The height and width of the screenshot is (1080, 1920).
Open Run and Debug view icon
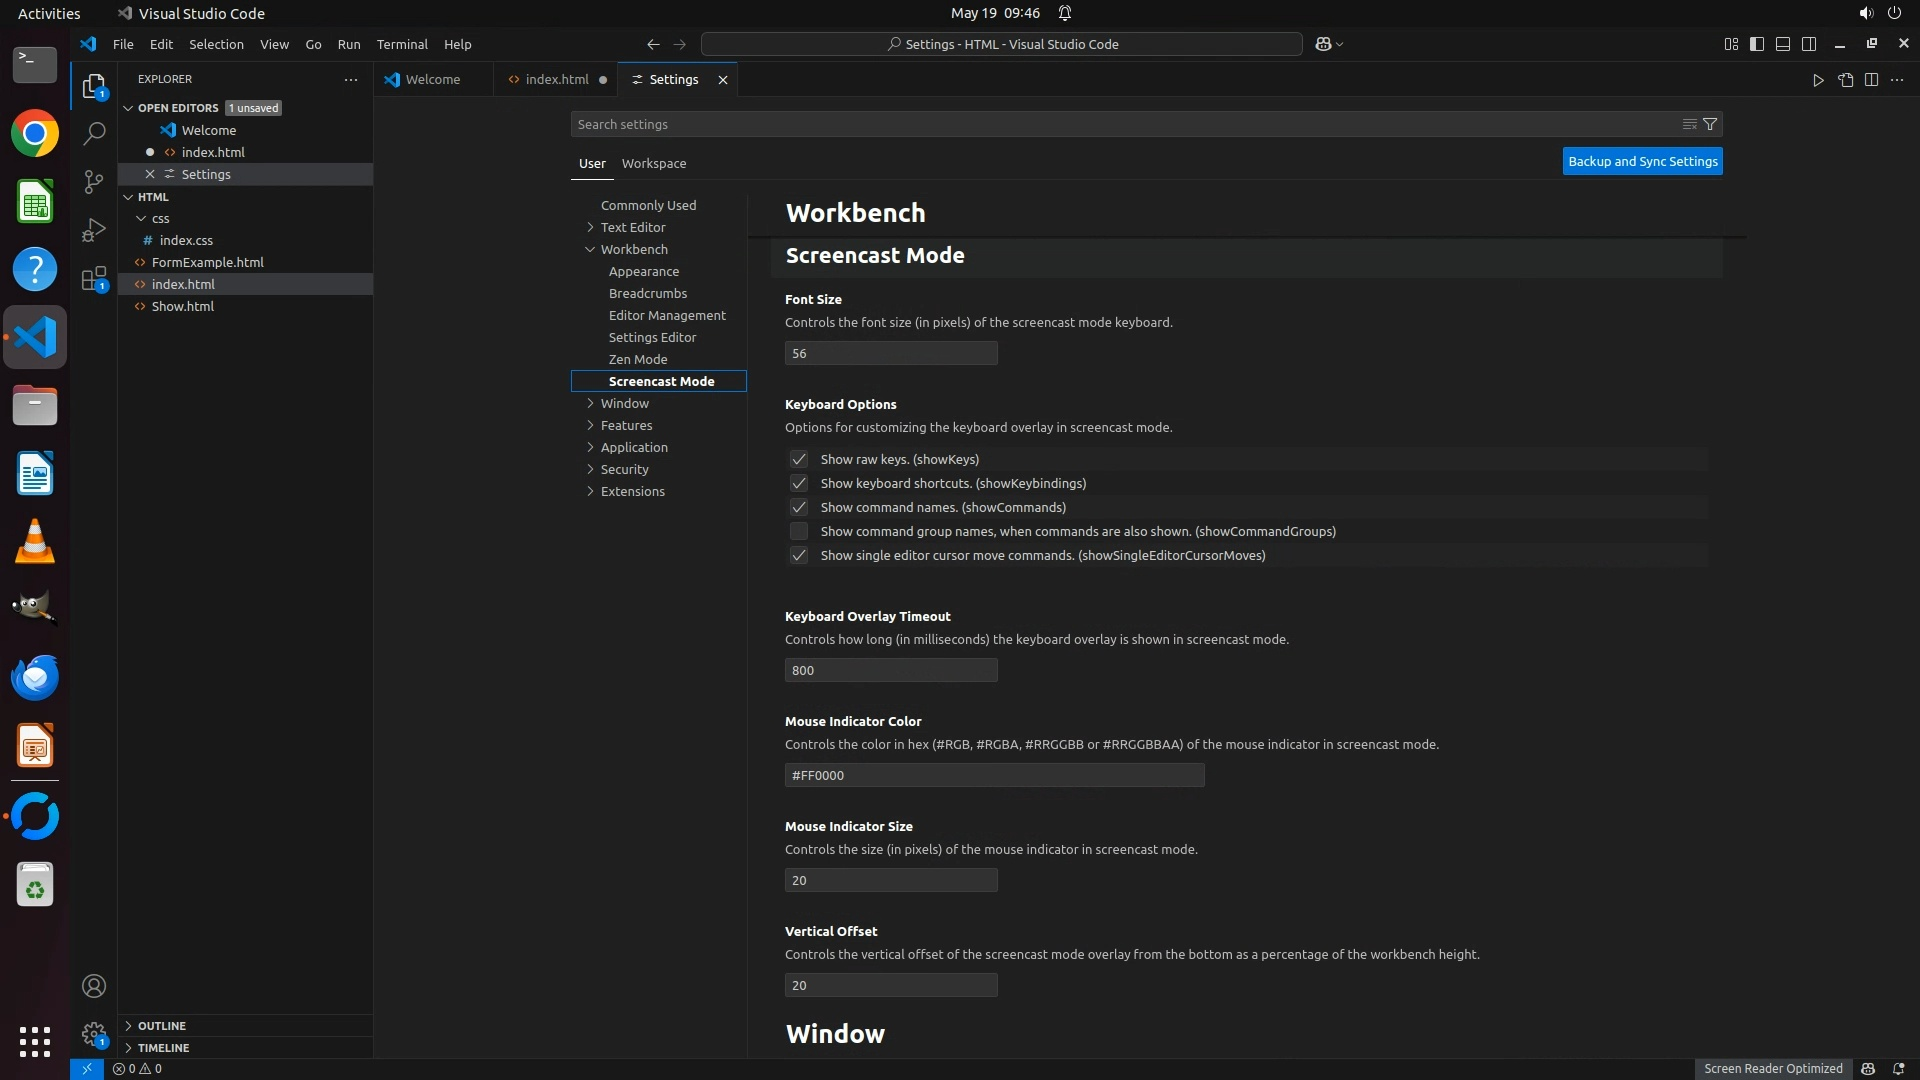click(94, 230)
